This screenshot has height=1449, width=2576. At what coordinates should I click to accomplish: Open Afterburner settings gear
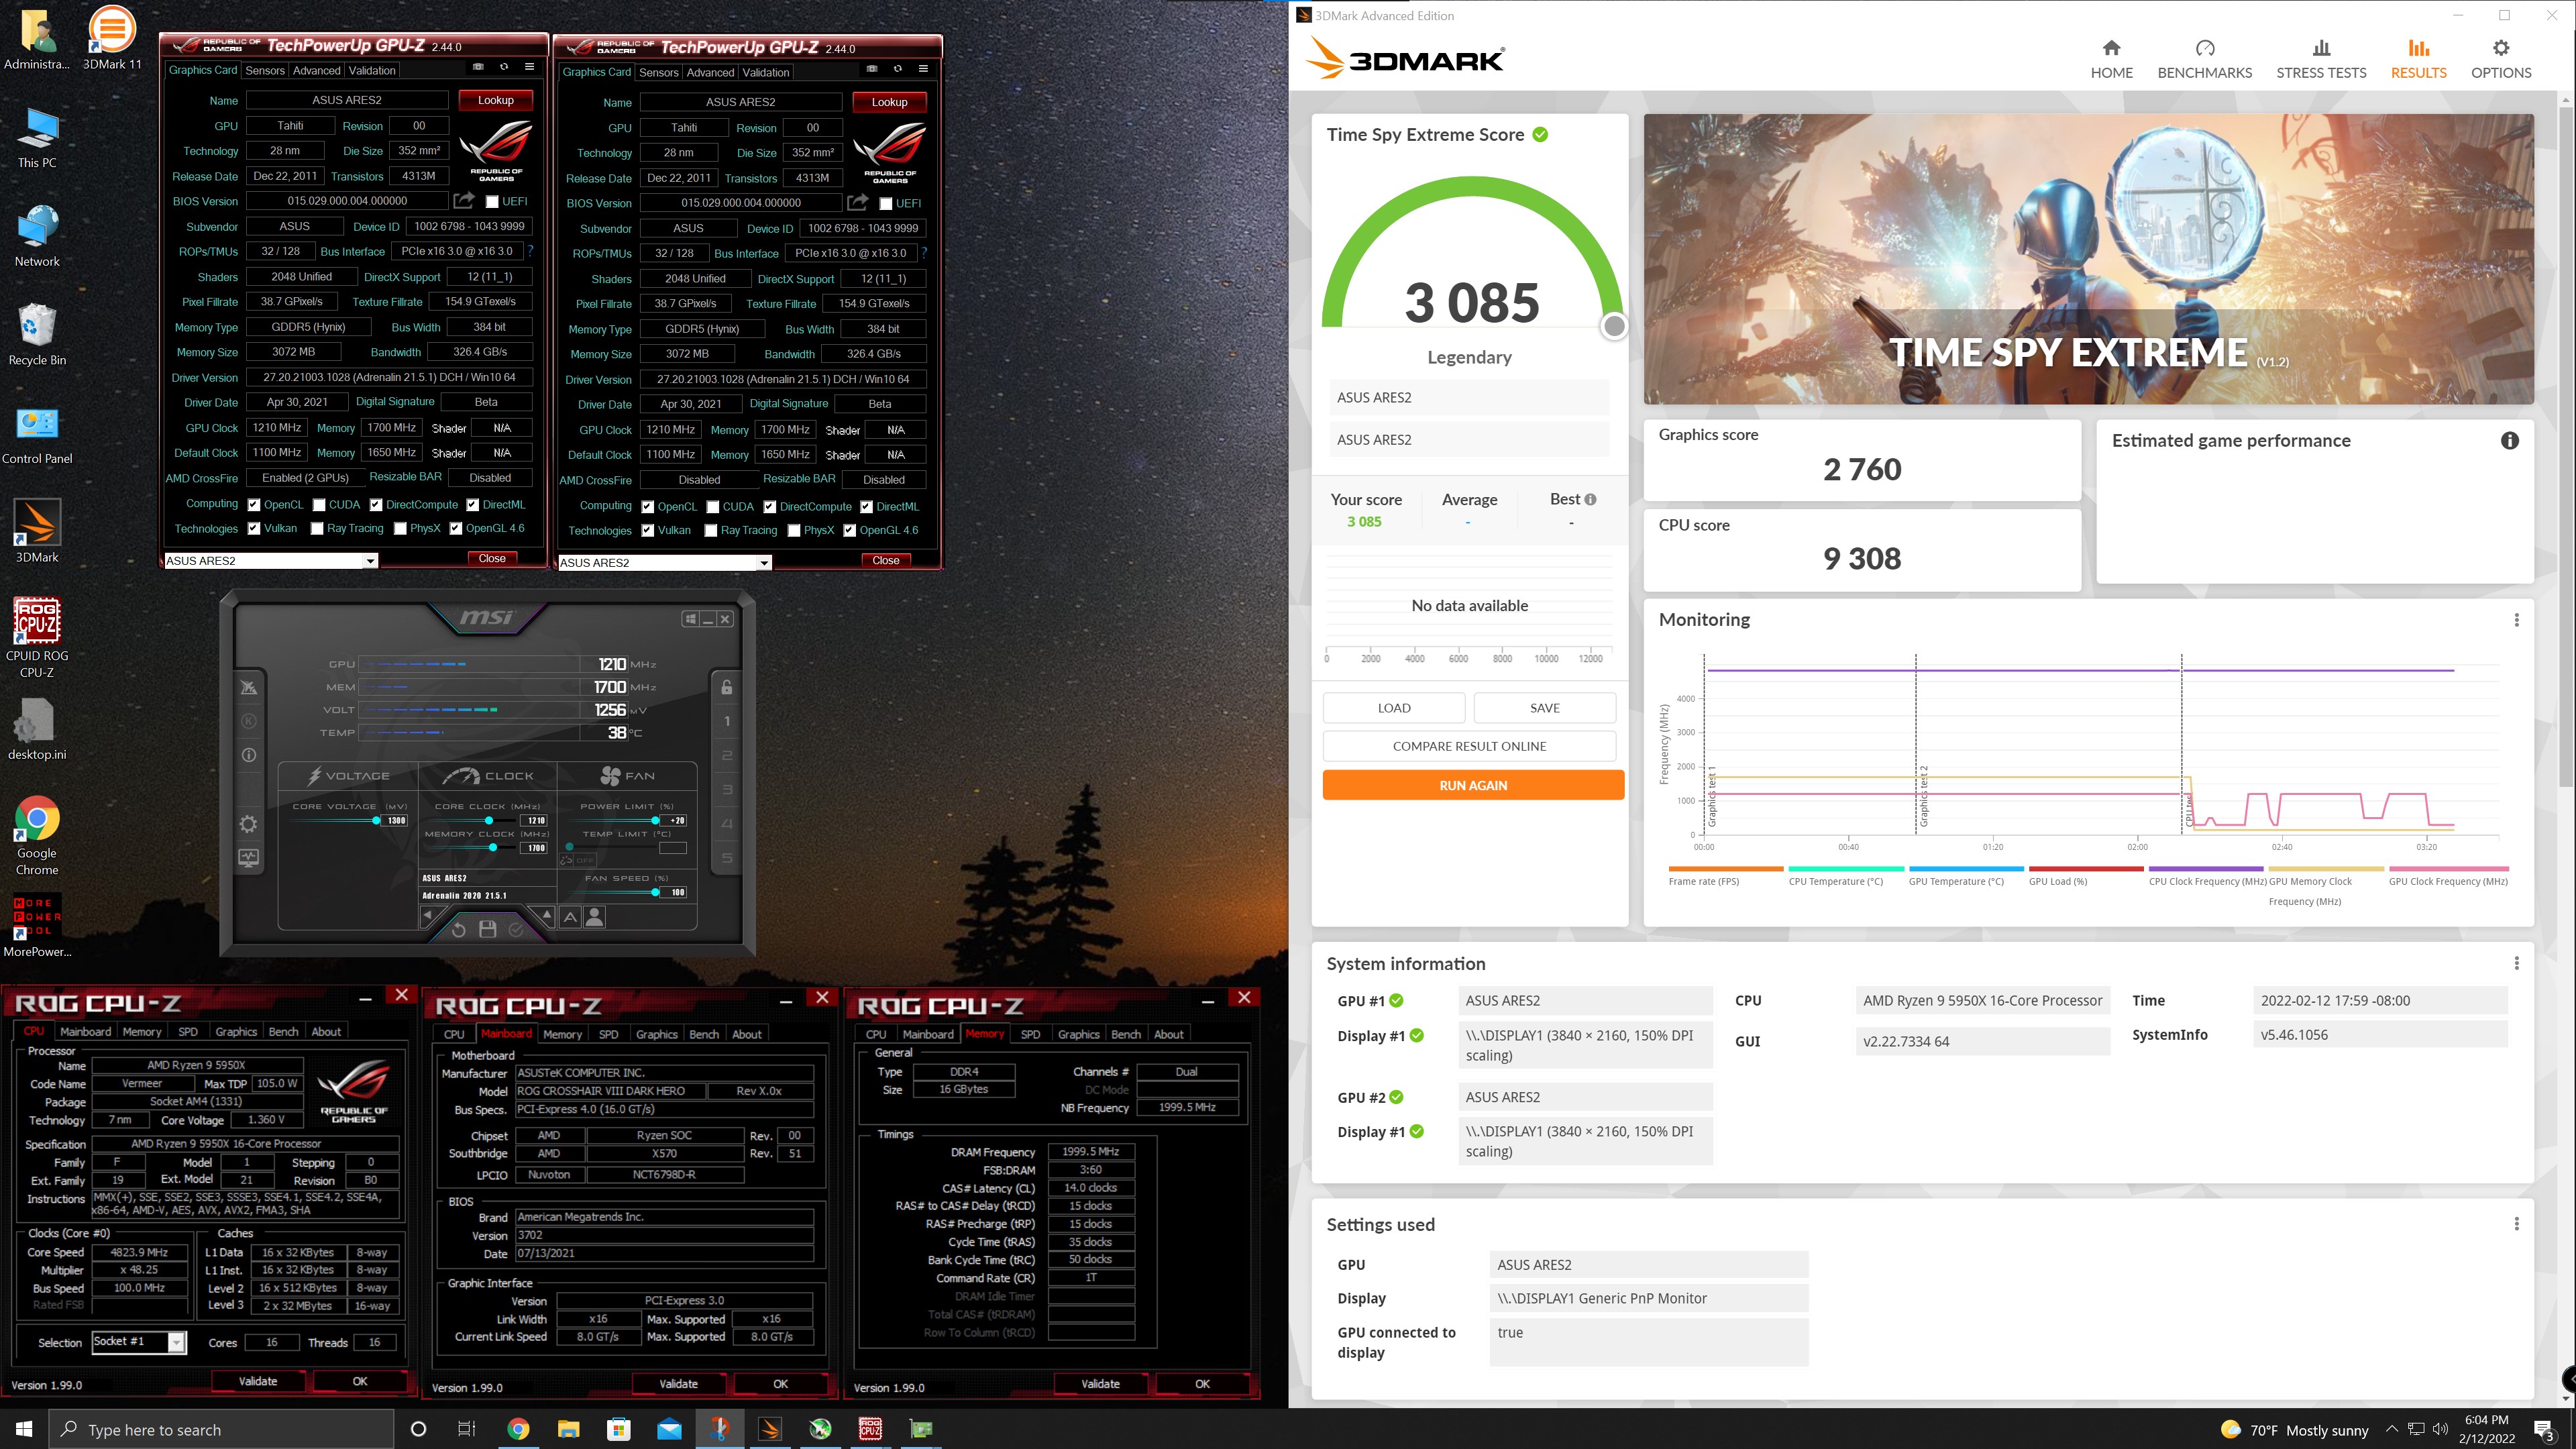249,823
